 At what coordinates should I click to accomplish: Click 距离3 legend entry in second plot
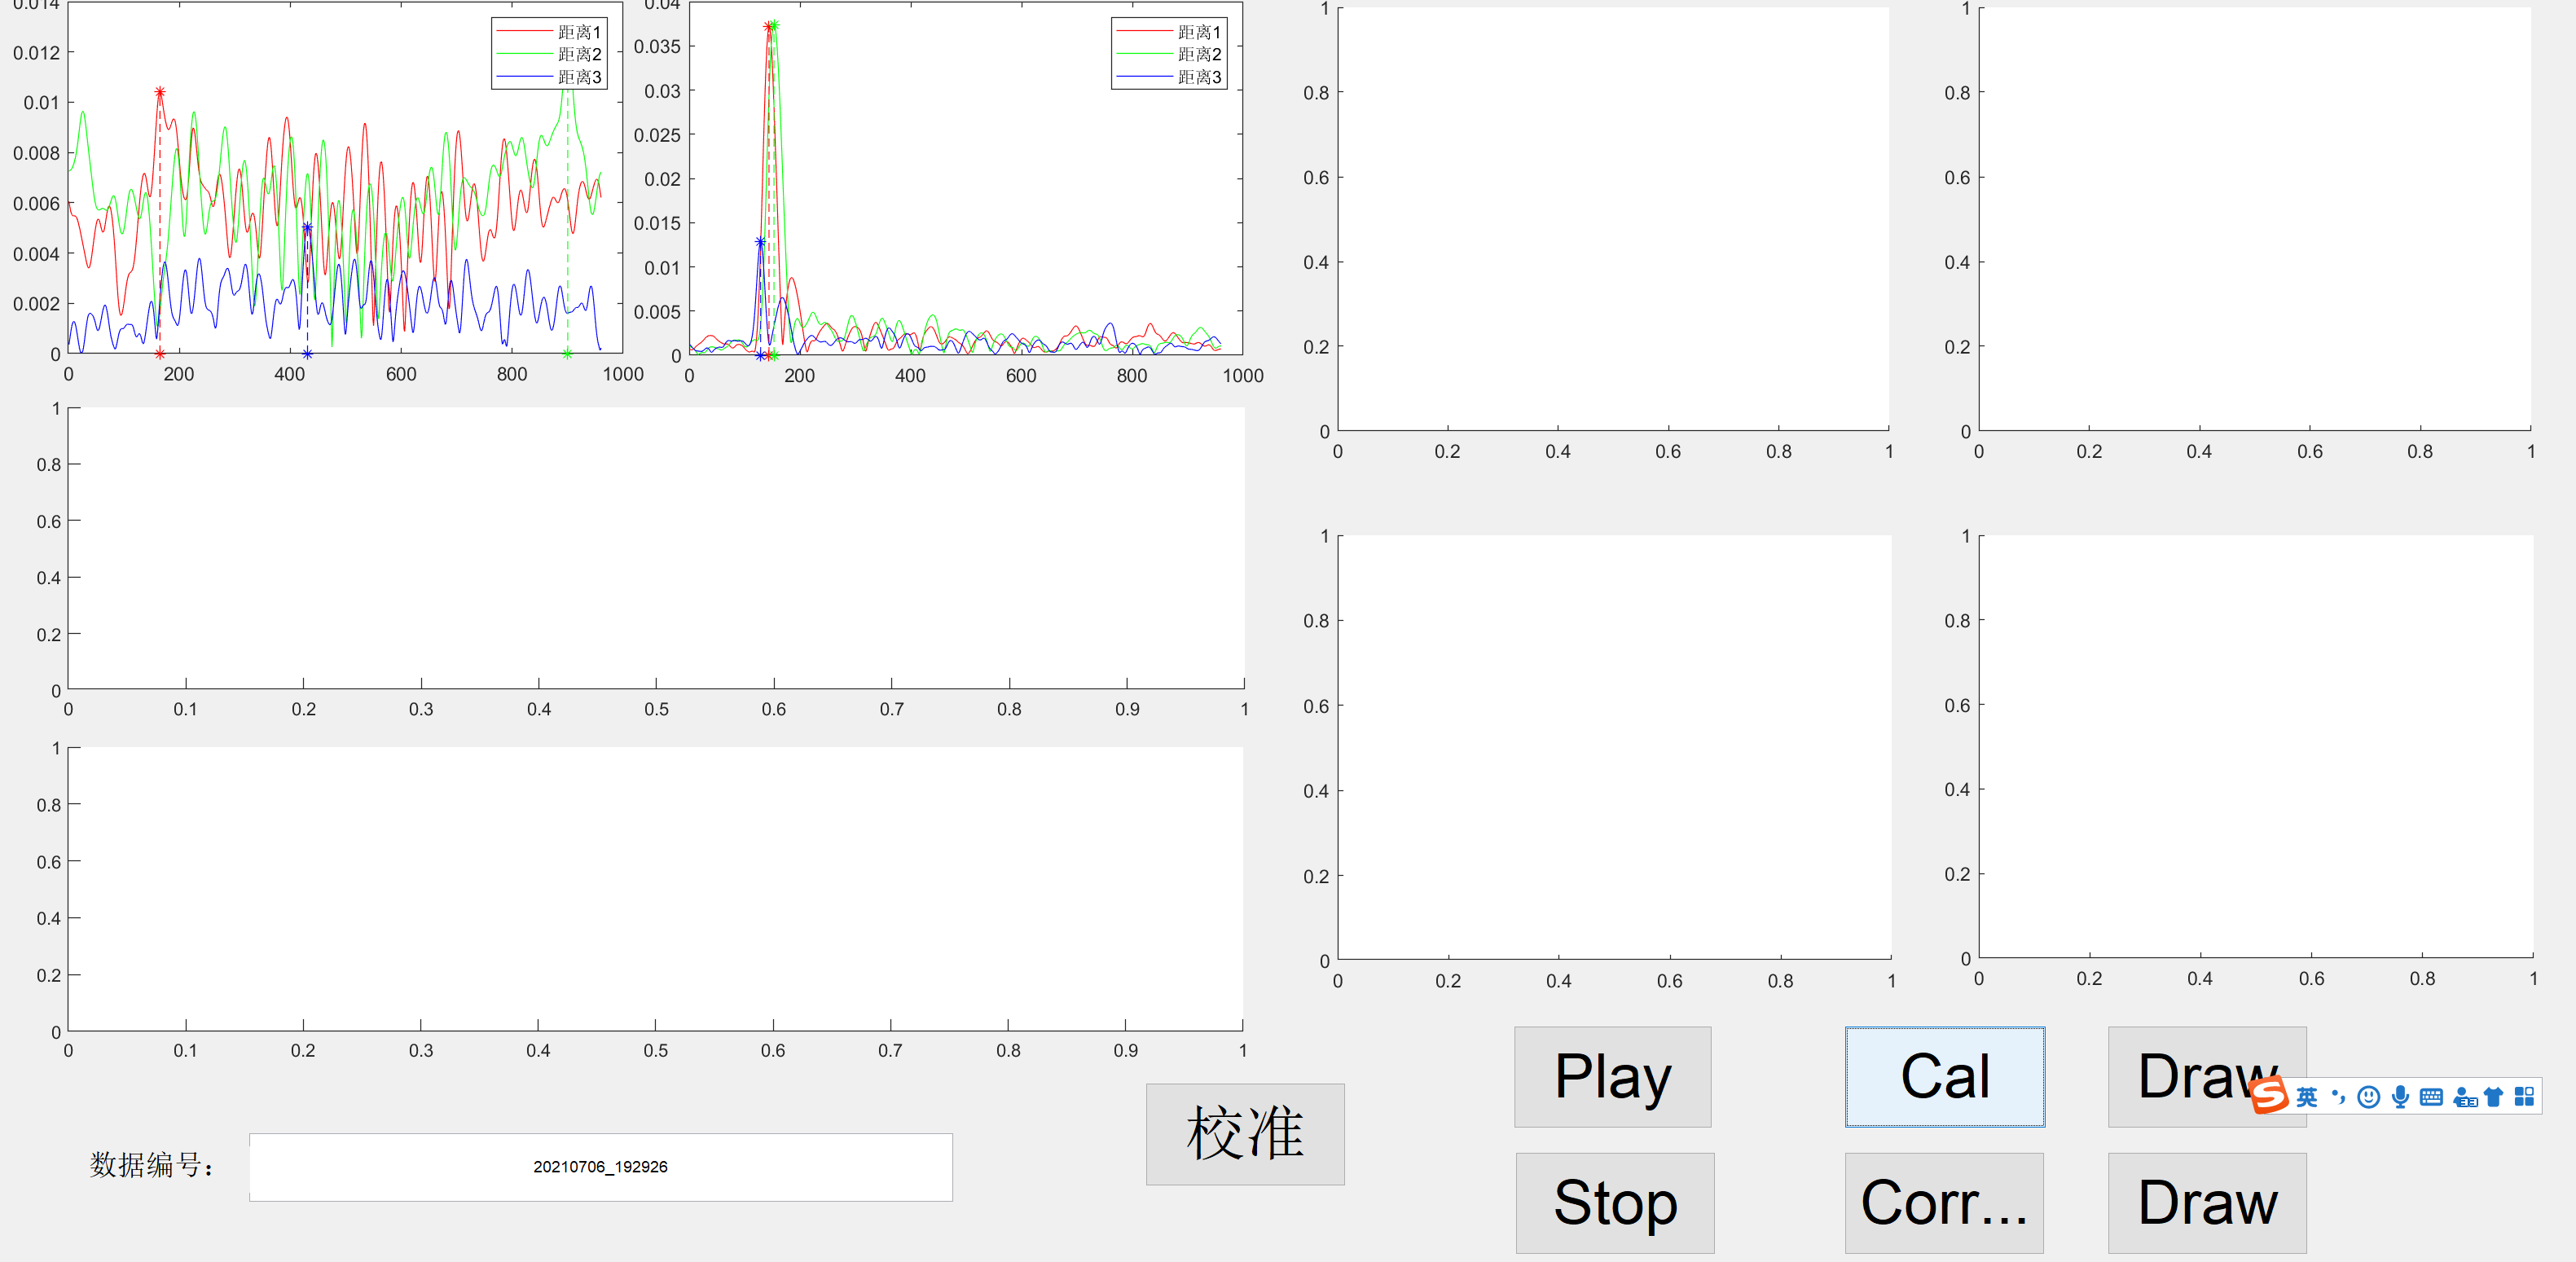(x=1198, y=77)
